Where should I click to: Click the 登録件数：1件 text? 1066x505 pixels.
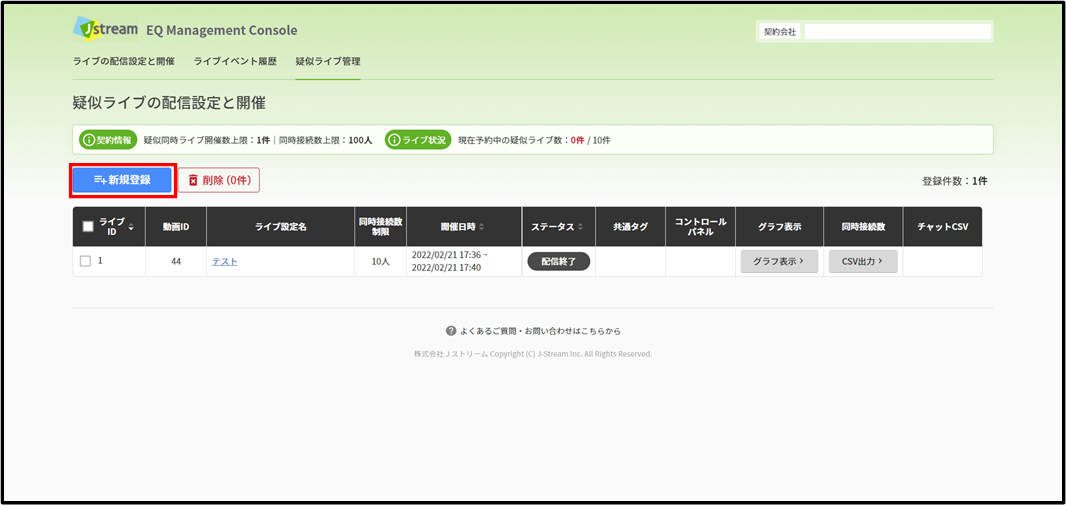point(955,181)
